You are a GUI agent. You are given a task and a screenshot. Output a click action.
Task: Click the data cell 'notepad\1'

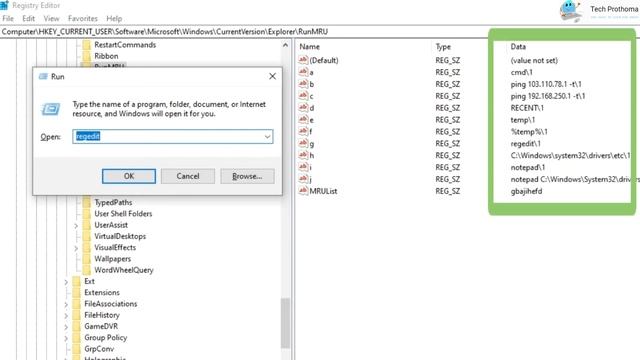click(528, 167)
